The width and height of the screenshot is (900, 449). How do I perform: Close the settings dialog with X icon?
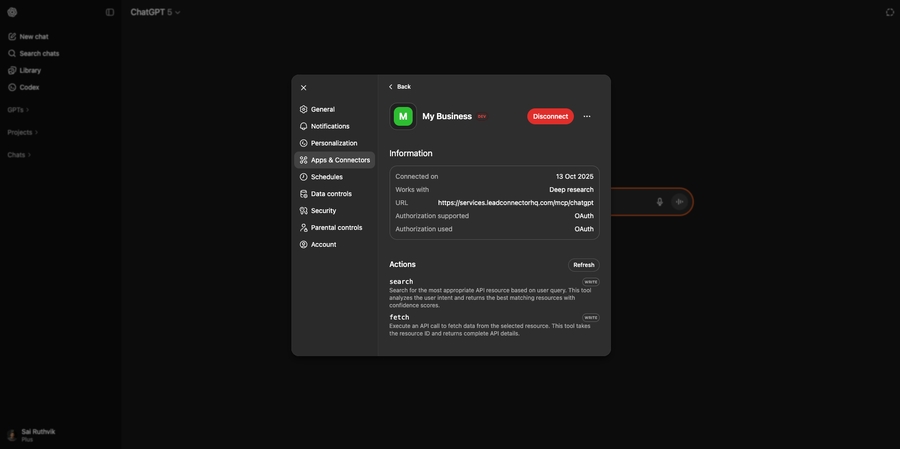point(304,88)
